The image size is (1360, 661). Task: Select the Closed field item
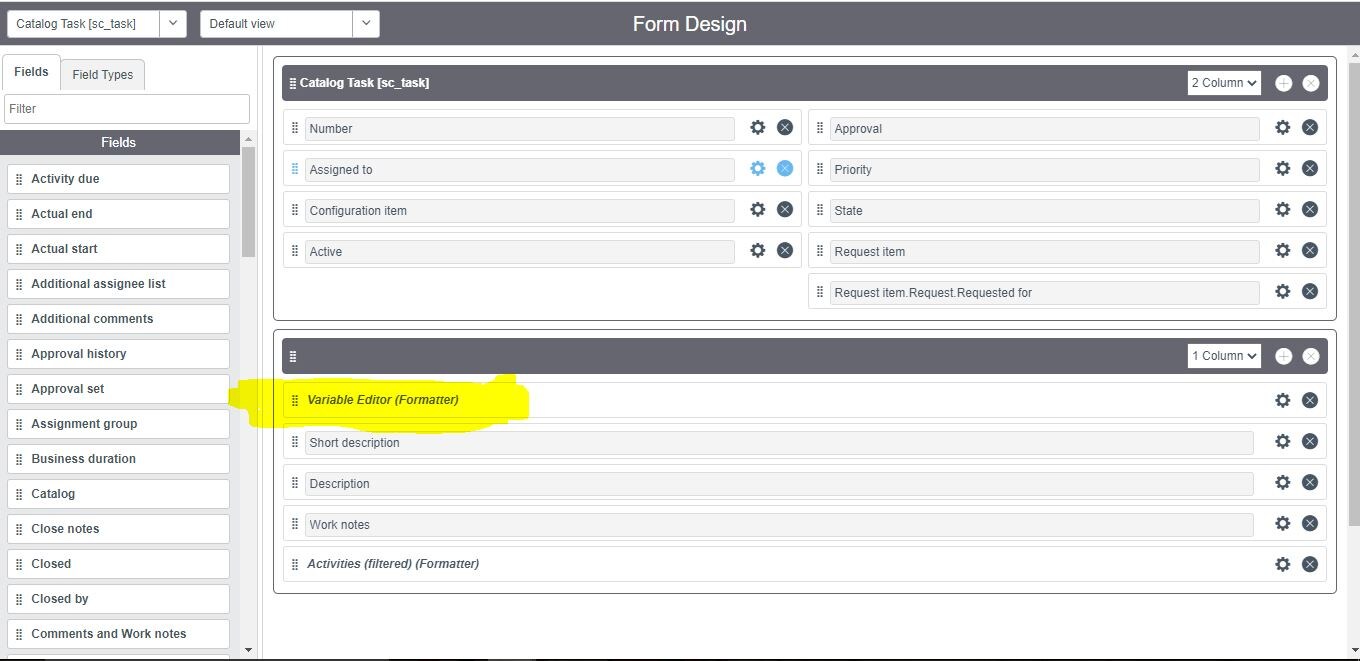pos(119,564)
